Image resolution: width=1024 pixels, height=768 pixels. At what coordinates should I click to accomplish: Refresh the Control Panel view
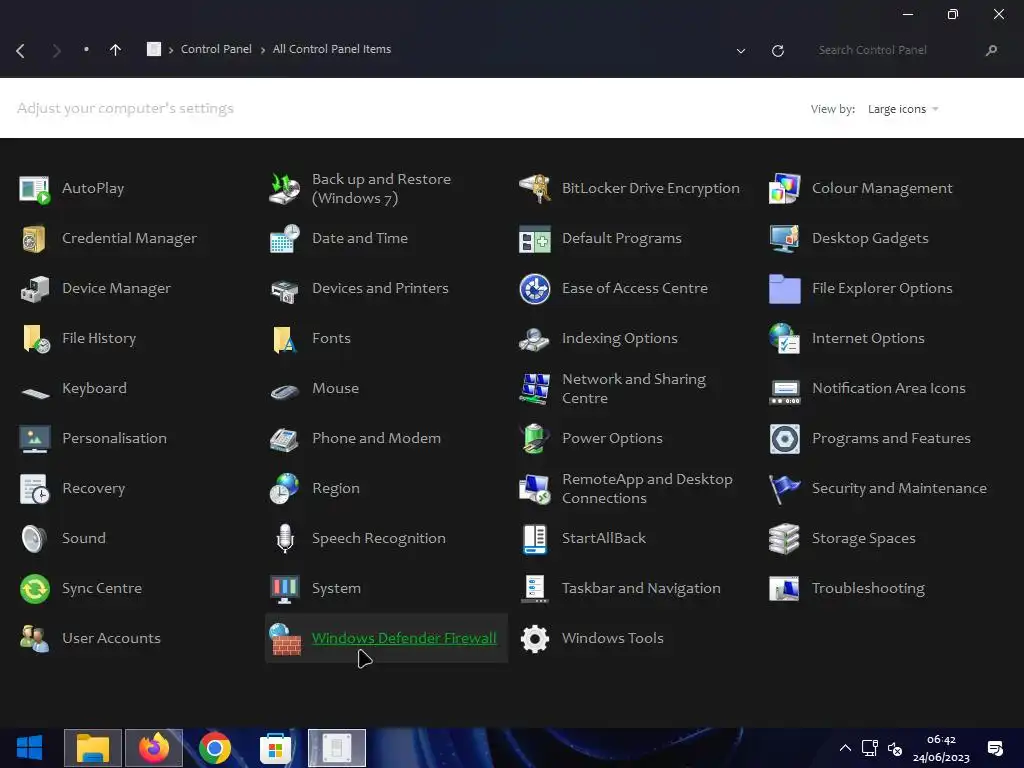coord(777,51)
